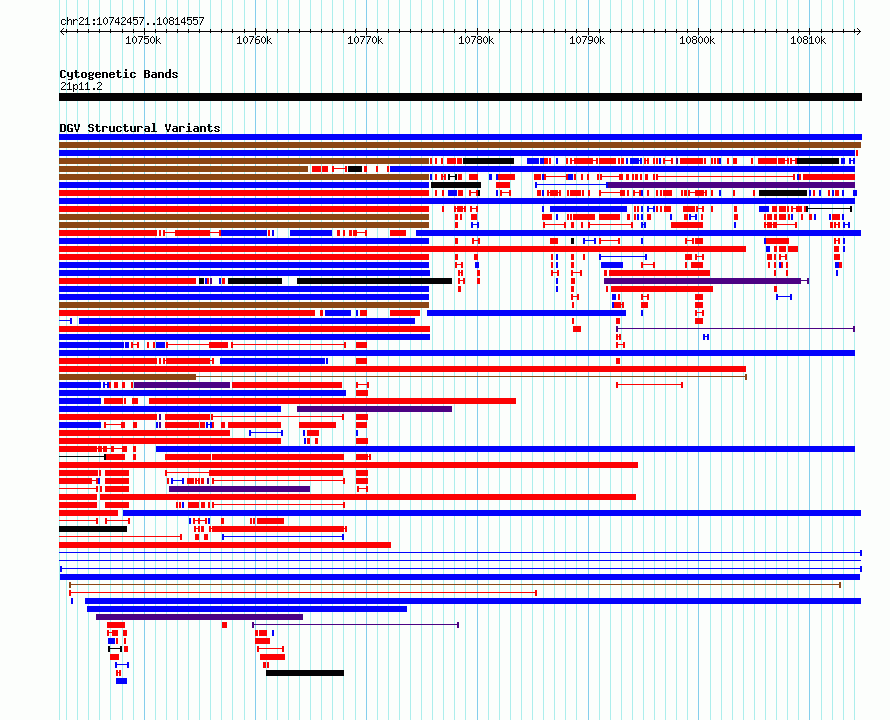This screenshot has height=720, width=890.
Task: Select the DGV Structural Variants track title
Action: pyautogui.click(x=140, y=128)
